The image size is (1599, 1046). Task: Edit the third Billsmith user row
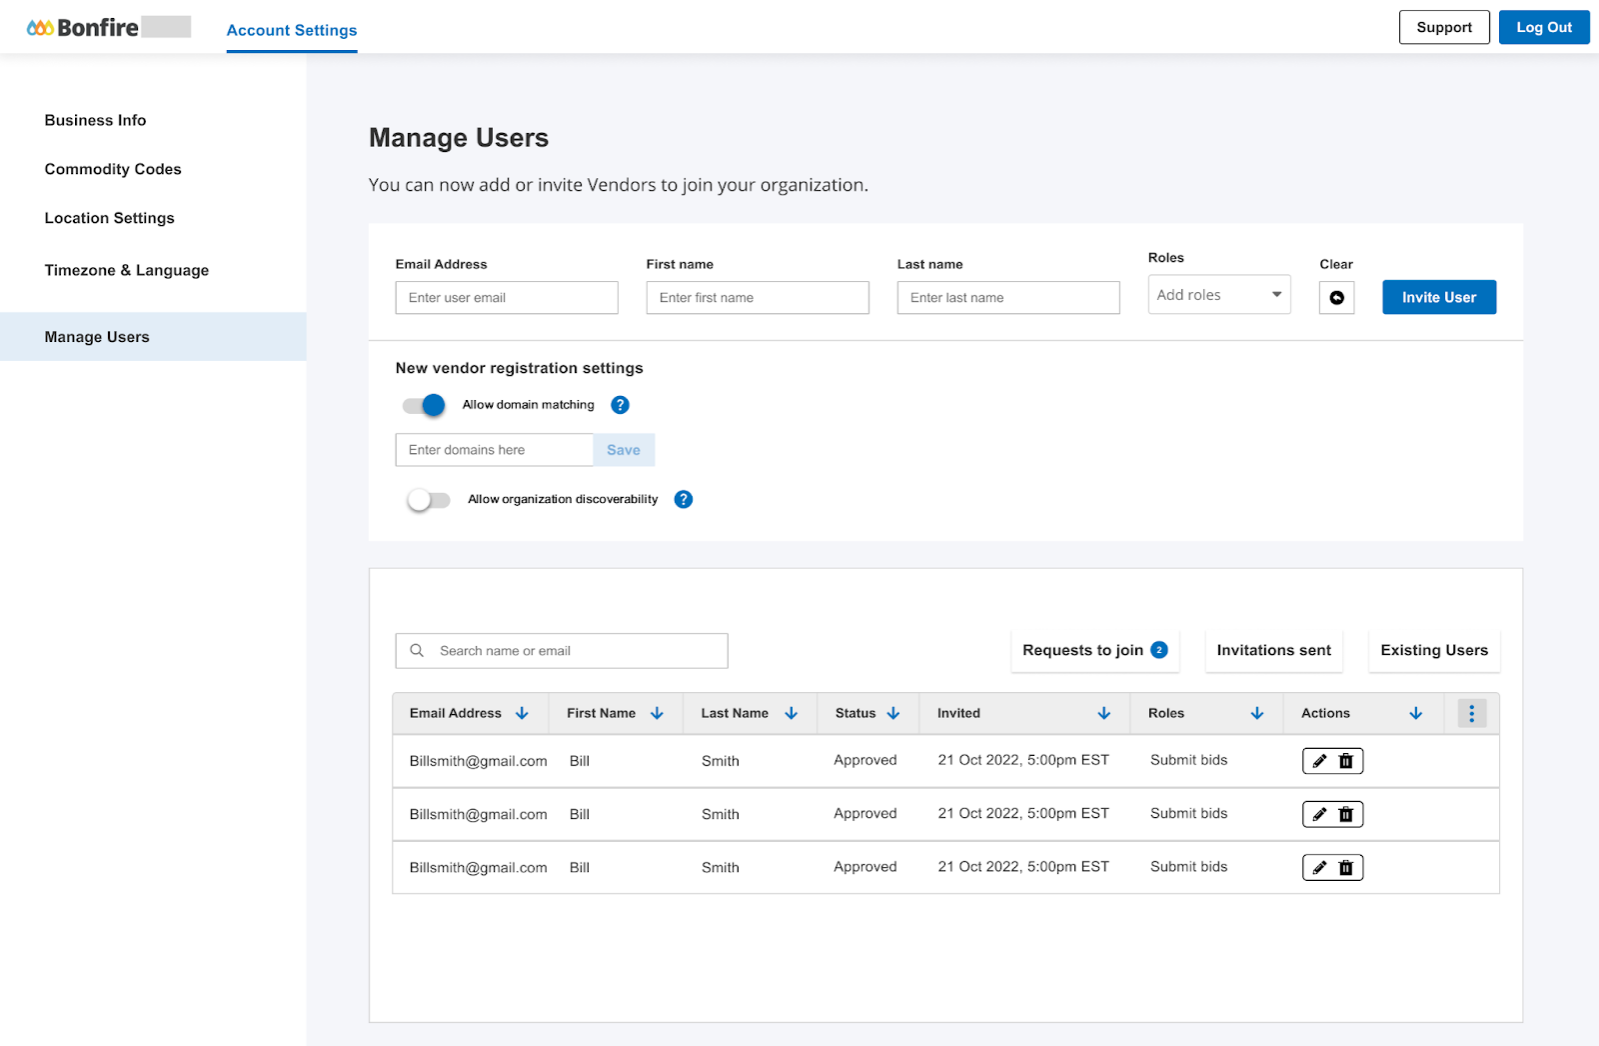(1319, 867)
